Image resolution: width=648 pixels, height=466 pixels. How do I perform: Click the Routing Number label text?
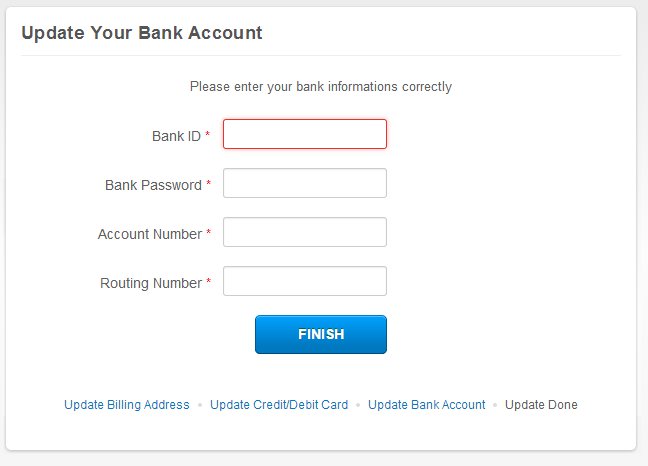[x=151, y=283]
